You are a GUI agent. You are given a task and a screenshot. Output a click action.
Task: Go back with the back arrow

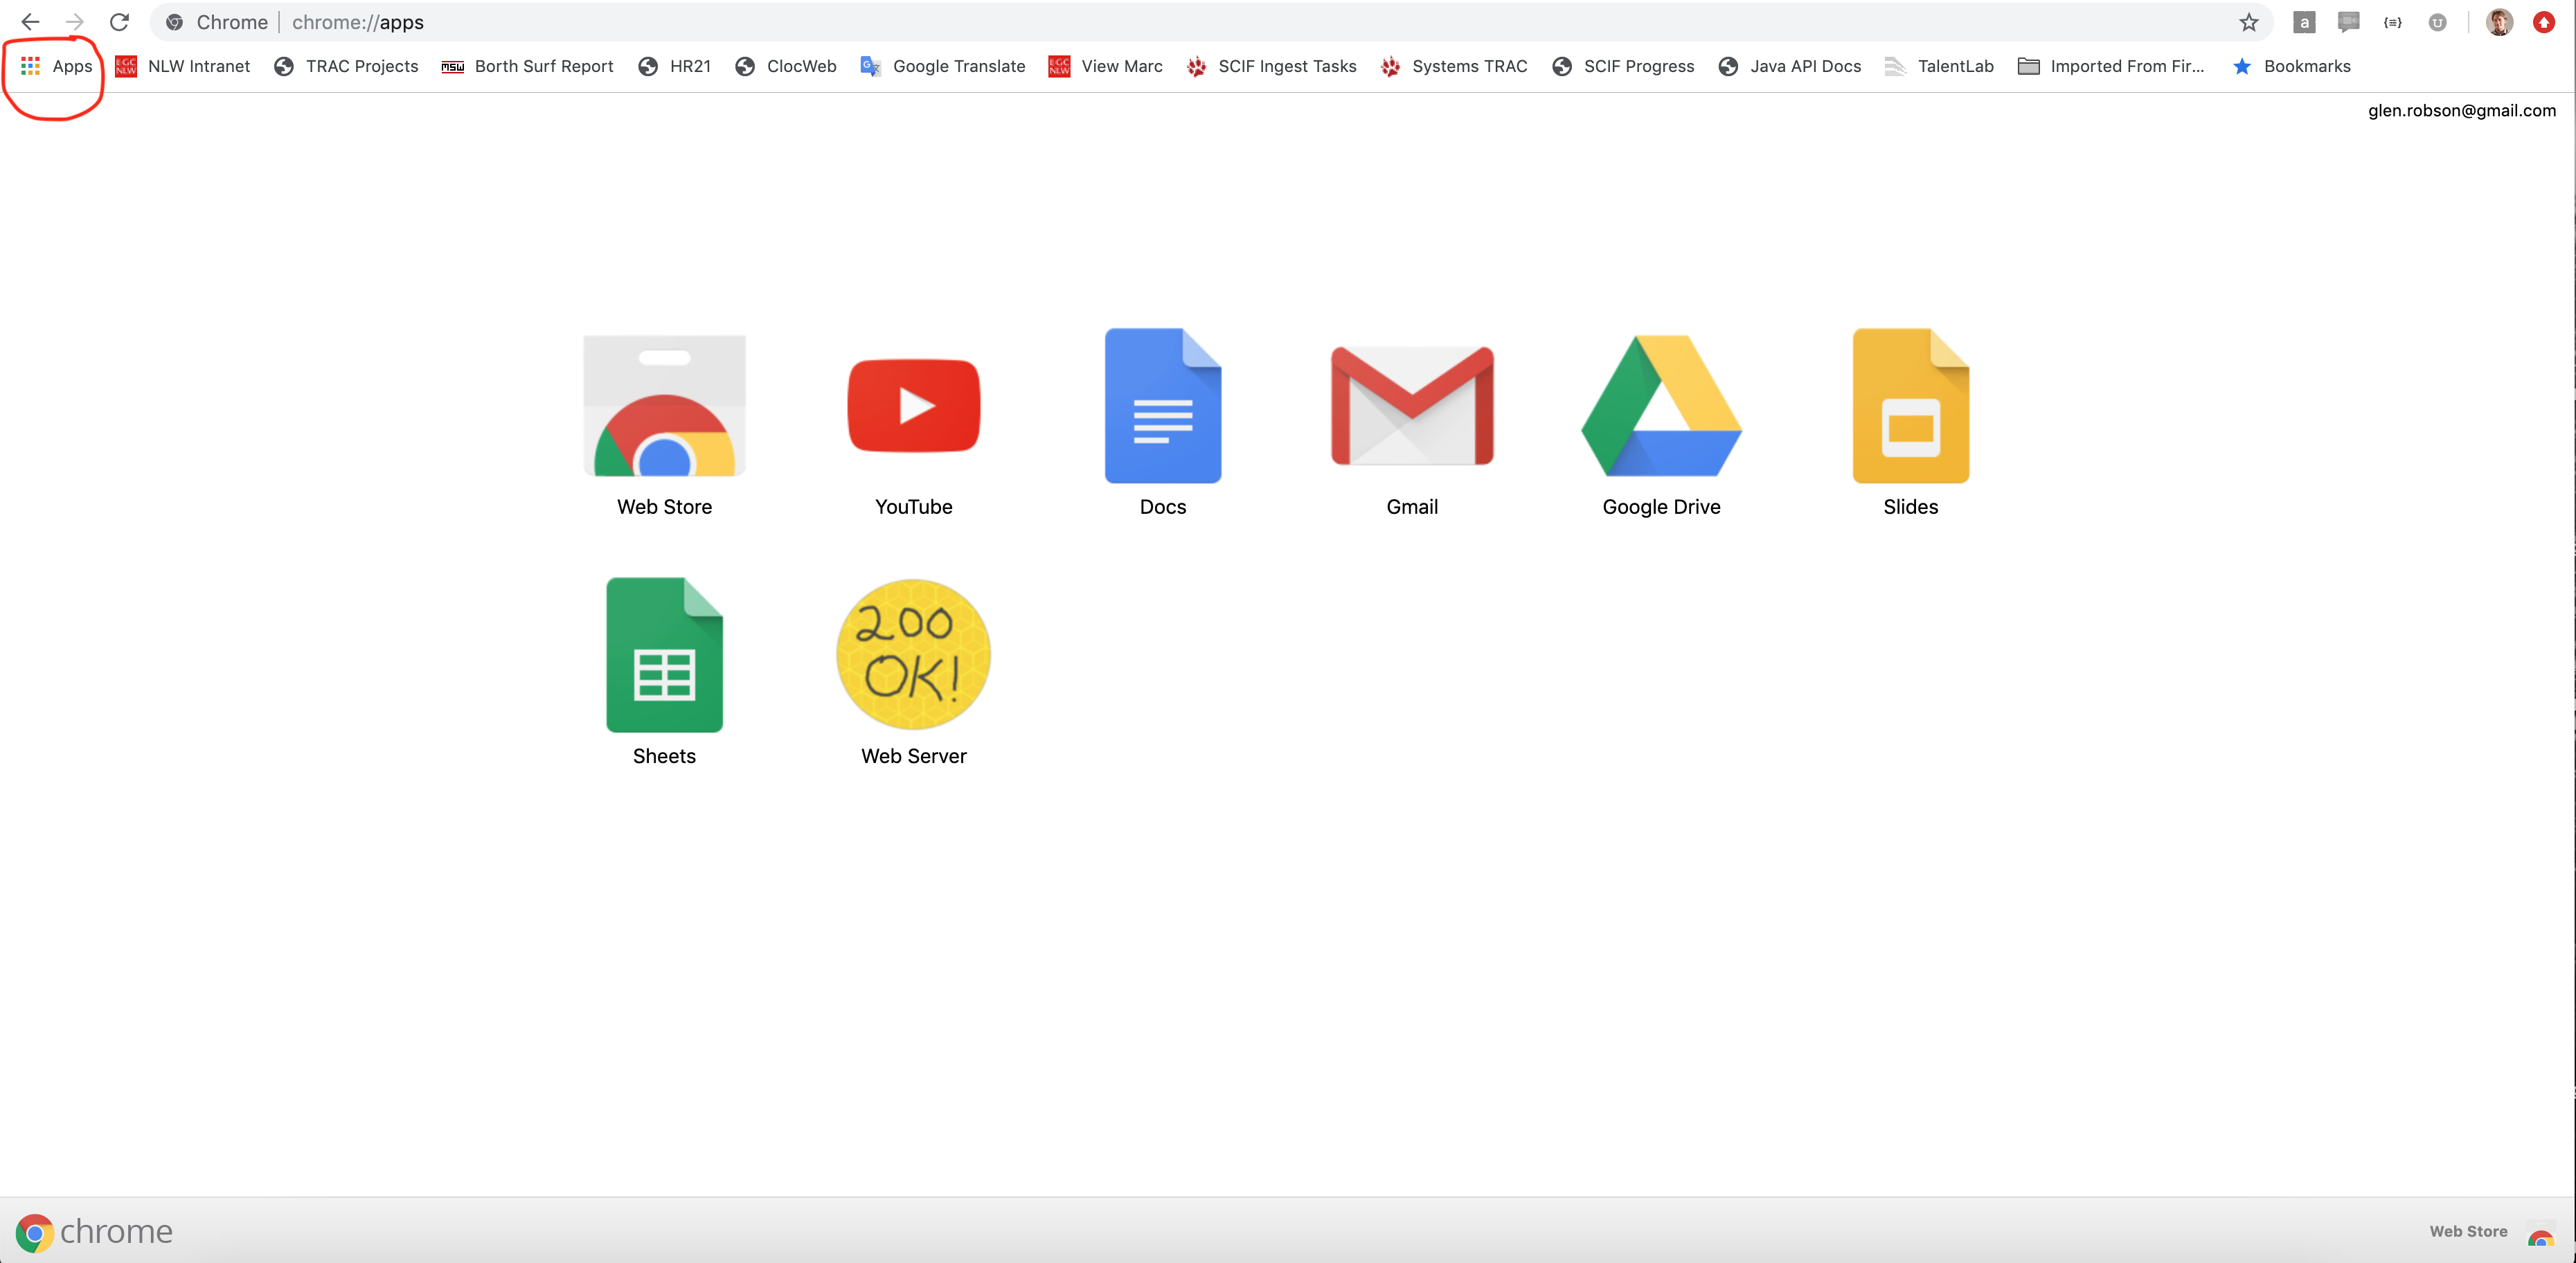pos(30,22)
